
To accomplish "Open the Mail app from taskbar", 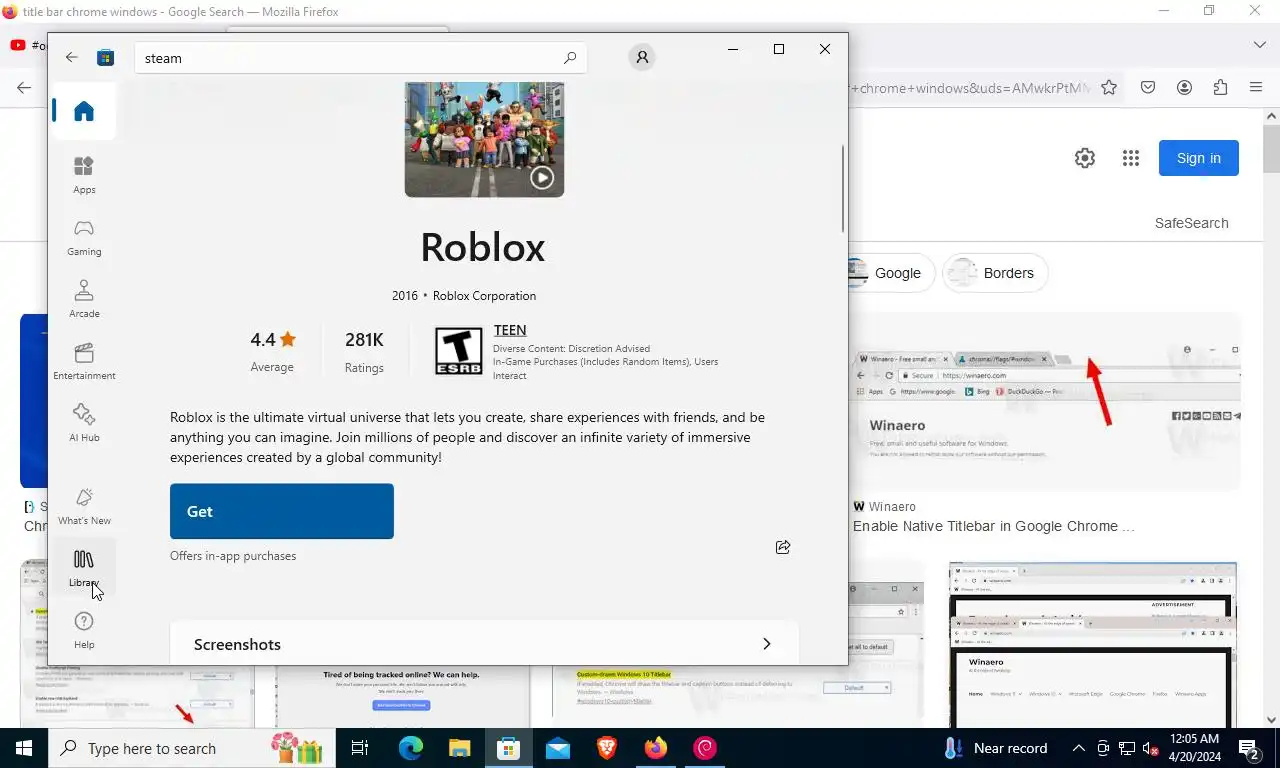I will click(558, 748).
